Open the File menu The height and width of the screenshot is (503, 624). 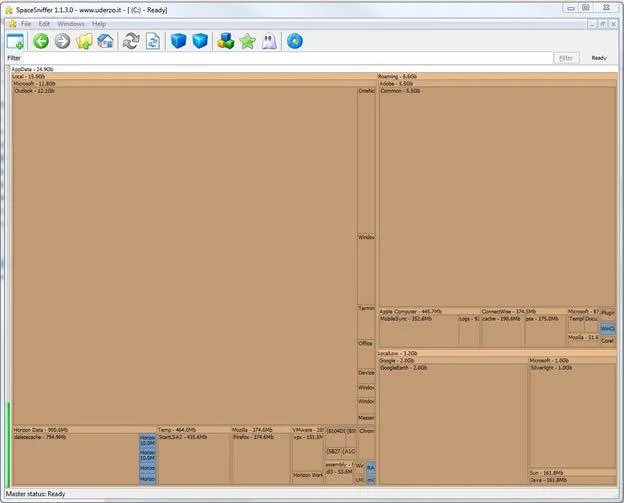[x=26, y=24]
